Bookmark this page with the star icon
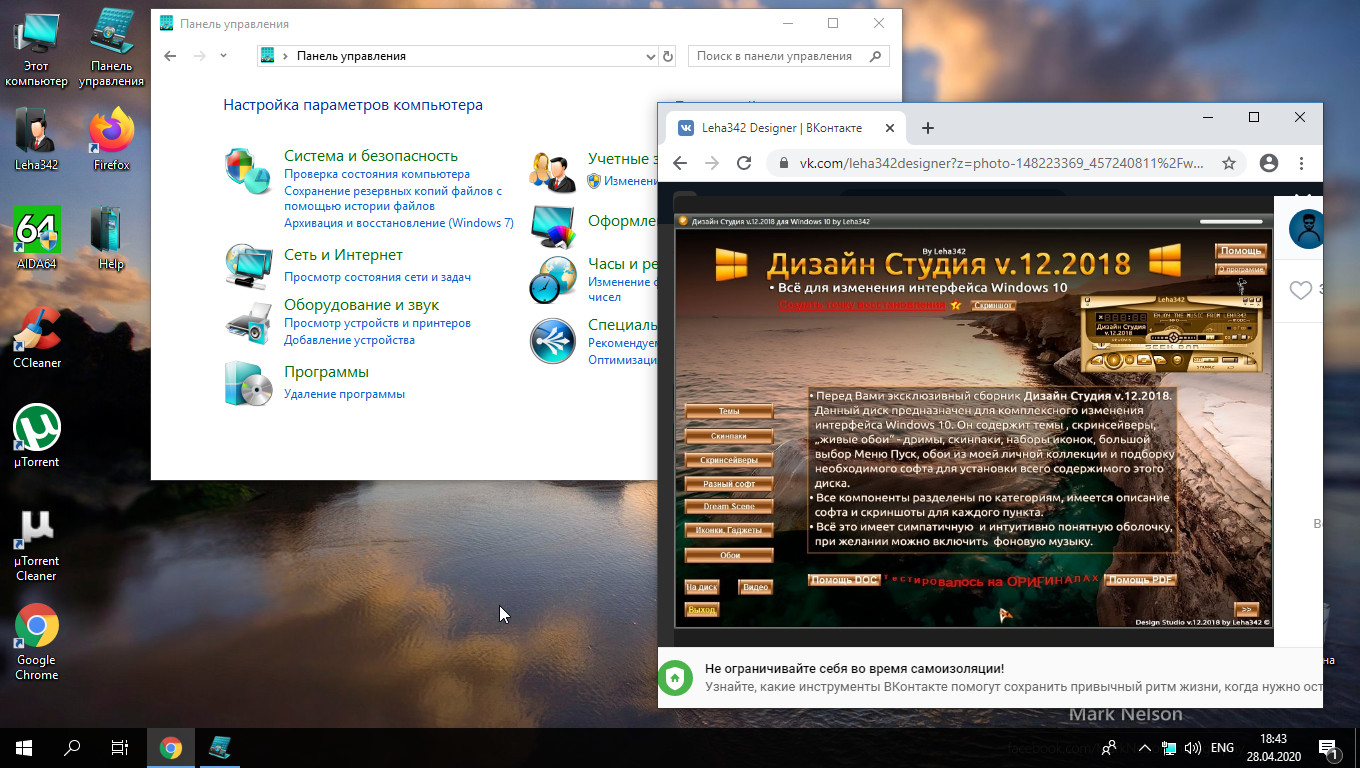 pyautogui.click(x=1229, y=163)
